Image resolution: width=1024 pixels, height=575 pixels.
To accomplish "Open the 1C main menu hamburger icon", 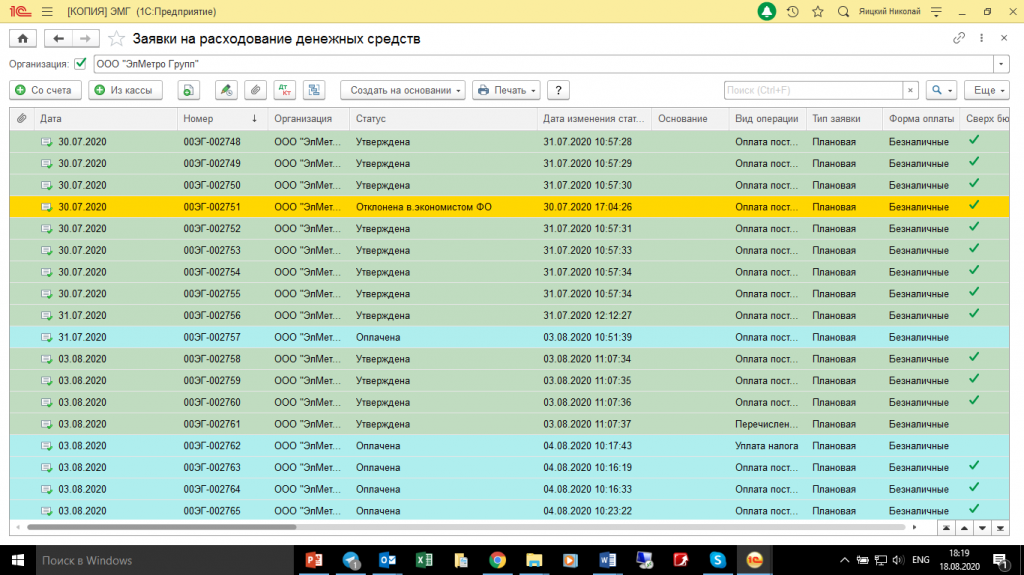I will [47, 12].
